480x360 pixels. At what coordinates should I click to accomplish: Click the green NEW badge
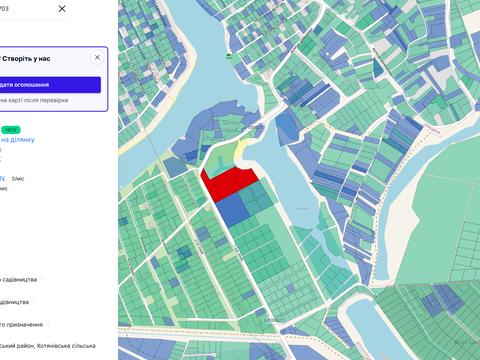pos(11,130)
